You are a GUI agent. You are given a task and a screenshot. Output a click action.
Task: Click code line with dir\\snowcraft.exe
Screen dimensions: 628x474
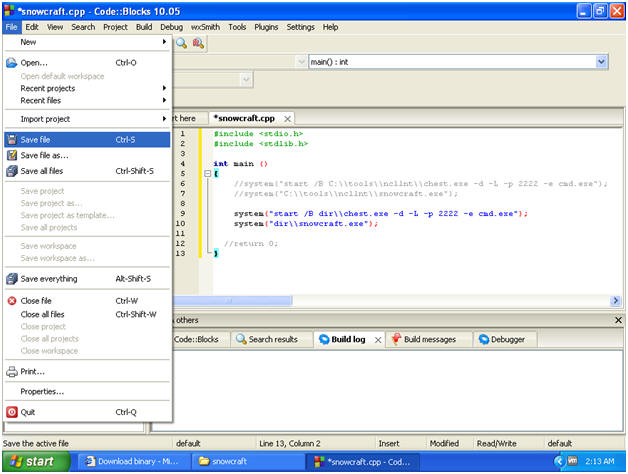pyautogui.click(x=306, y=224)
